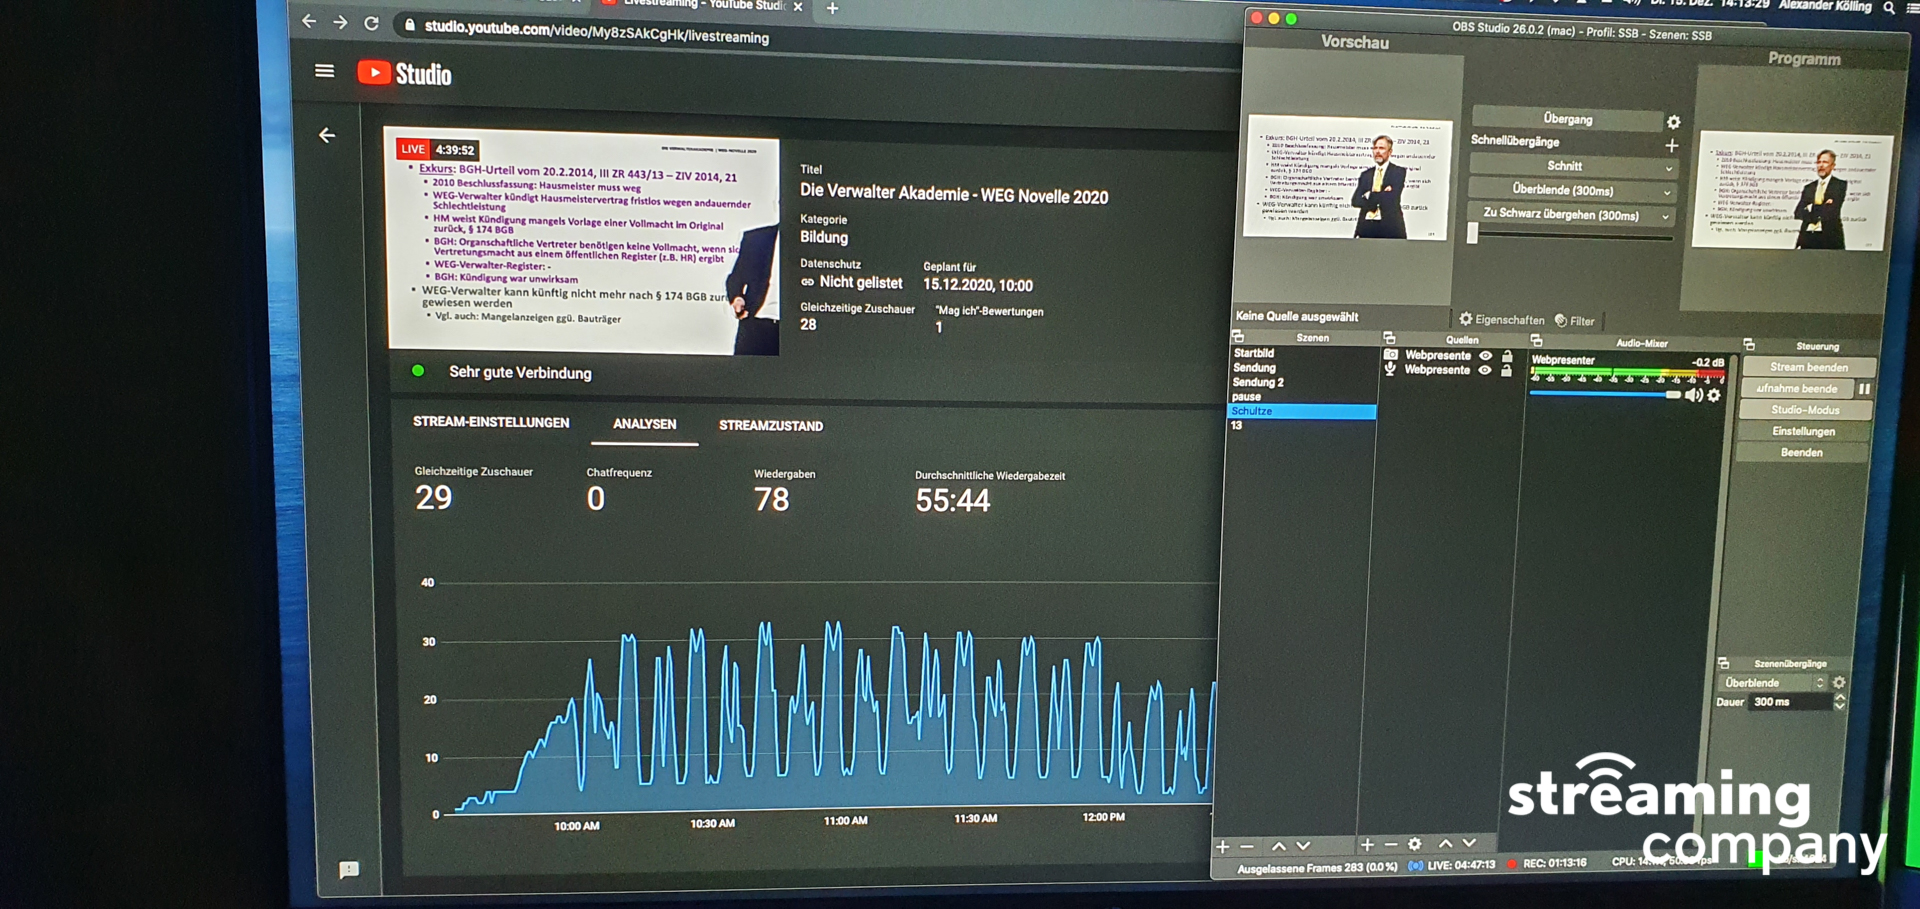
Task: Click the Übergang button in OBS
Action: (x=1567, y=119)
